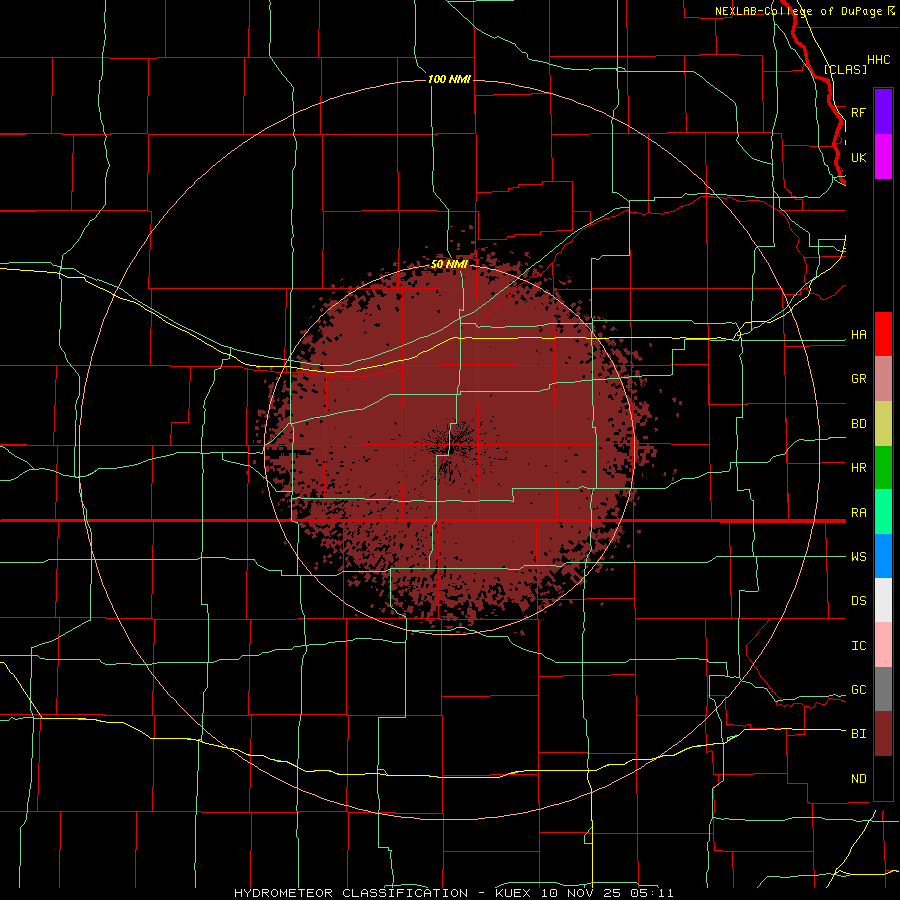Click the GC legend label

[858, 690]
